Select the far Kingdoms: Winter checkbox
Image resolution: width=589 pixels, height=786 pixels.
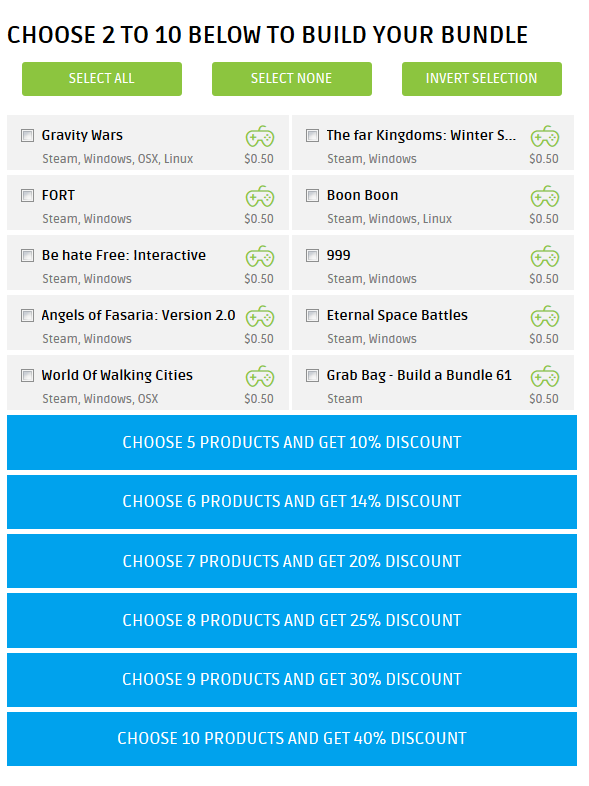(x=312, y=135)
